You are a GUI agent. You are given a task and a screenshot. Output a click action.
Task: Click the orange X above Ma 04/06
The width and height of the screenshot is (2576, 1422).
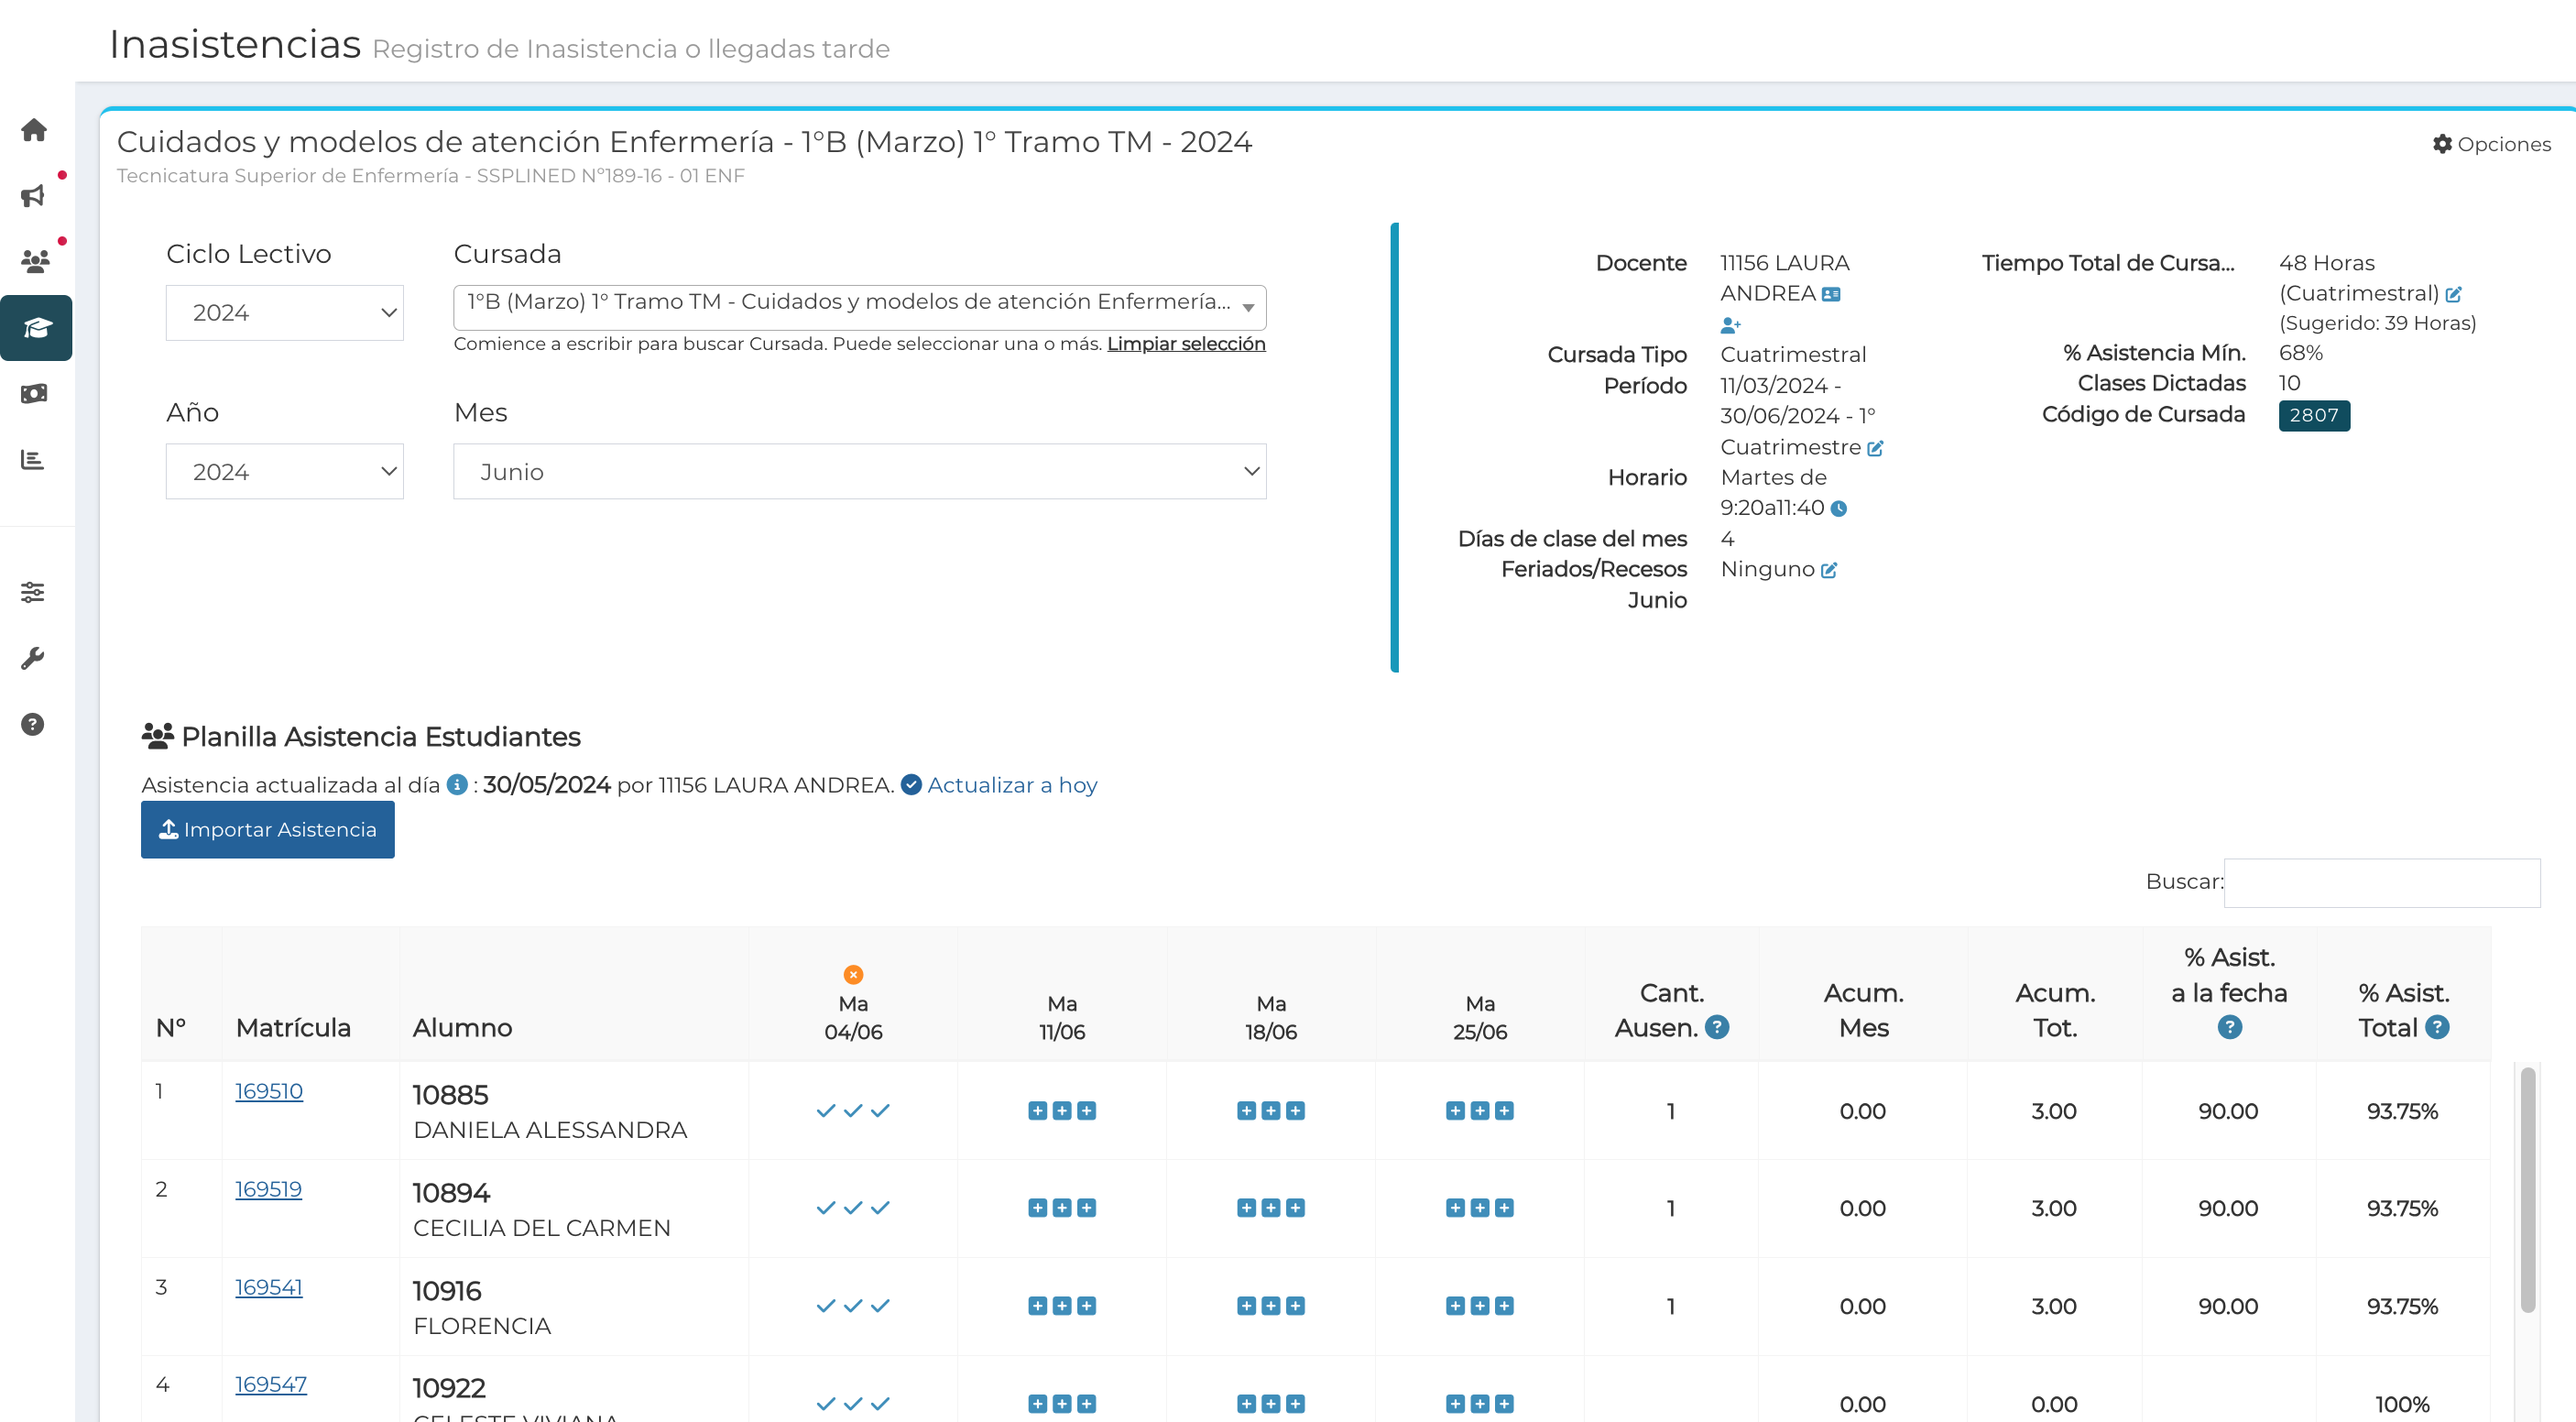853,974
